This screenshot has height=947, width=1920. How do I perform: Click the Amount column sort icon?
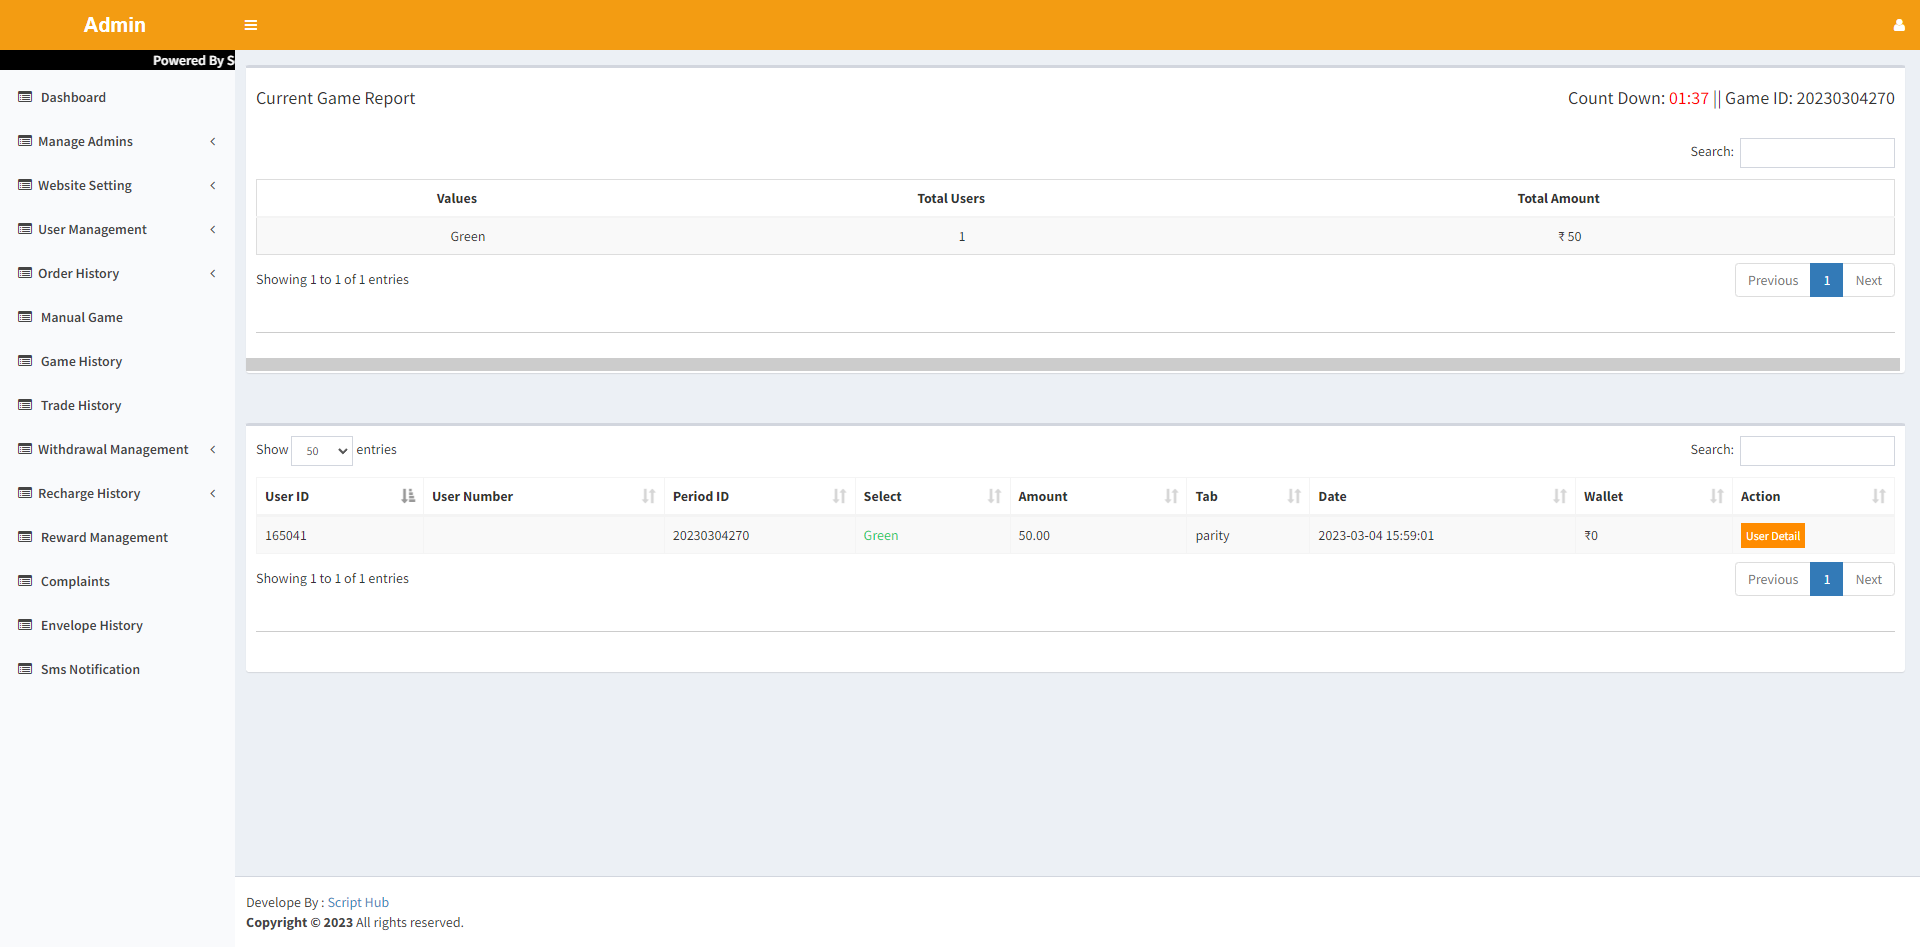click(x=1171, y=496)
